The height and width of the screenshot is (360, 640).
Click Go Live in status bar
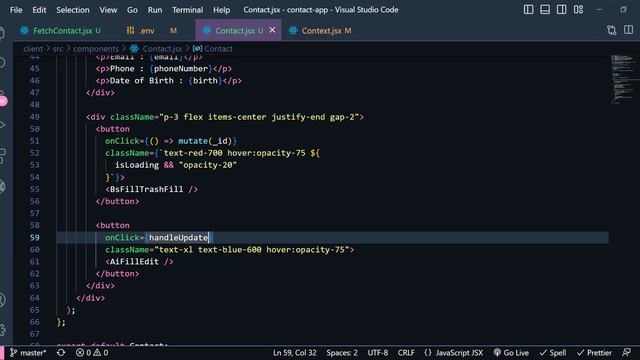511,353
